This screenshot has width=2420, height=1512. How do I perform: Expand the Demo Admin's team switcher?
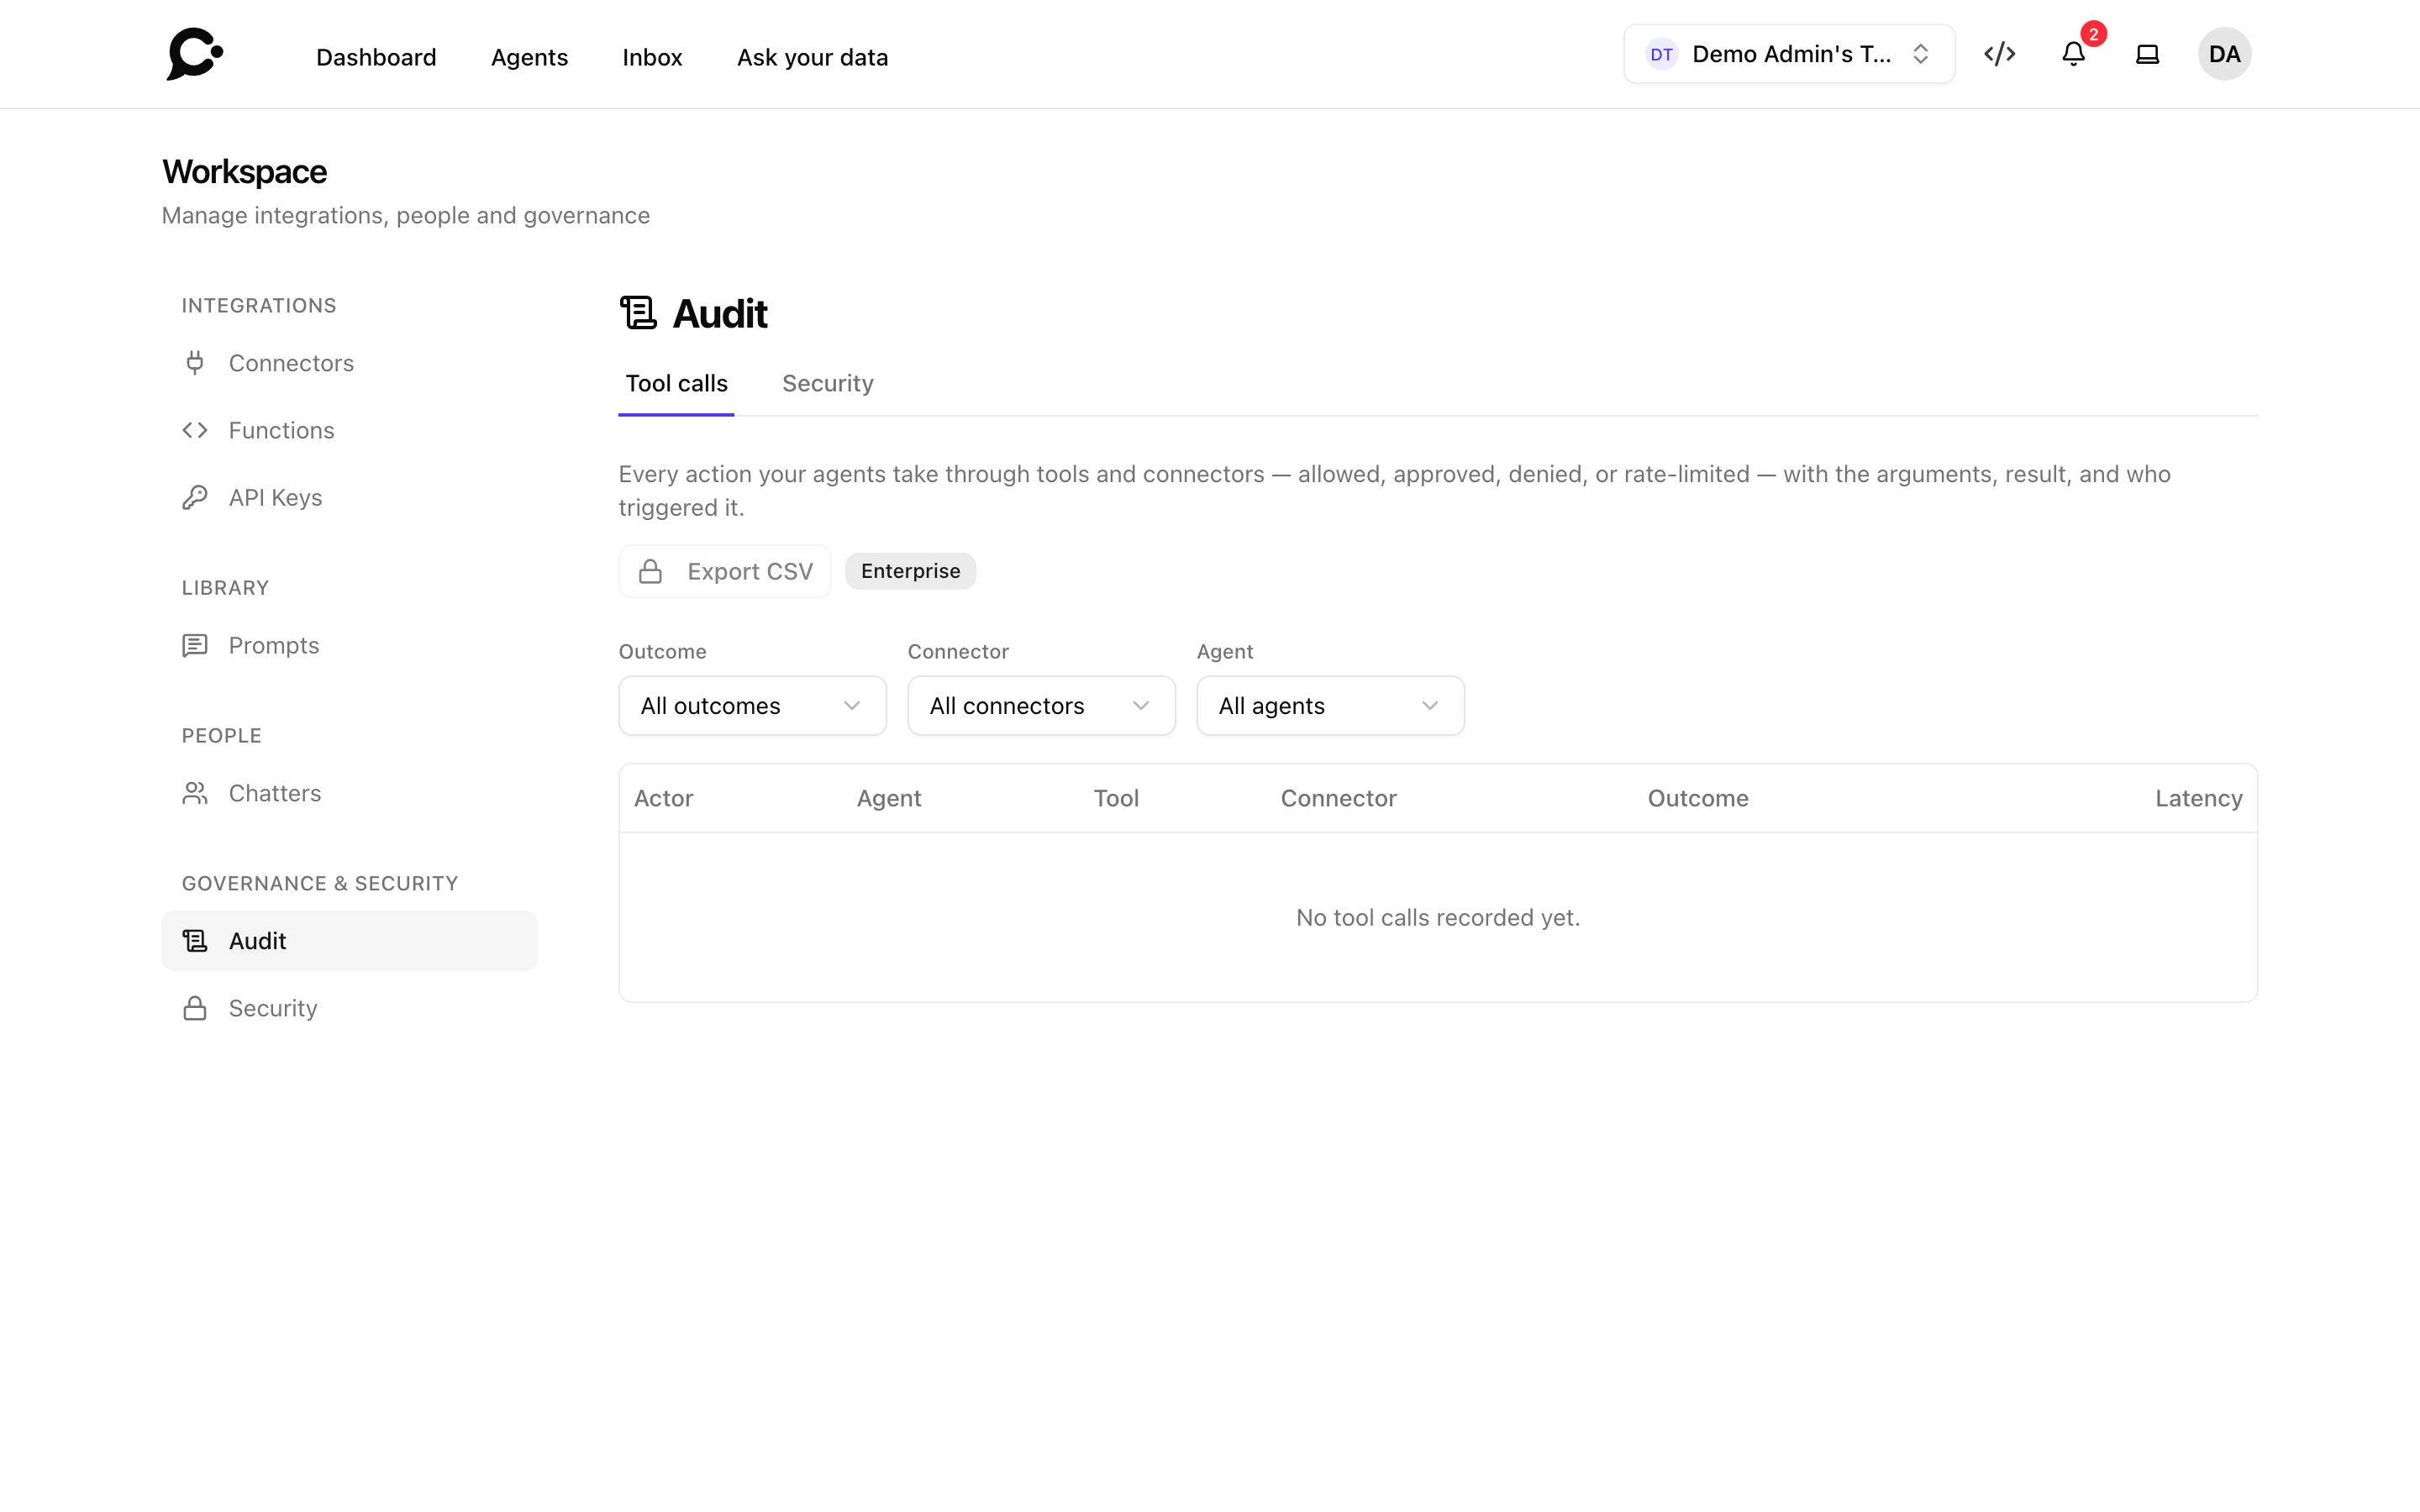coord(1789,54)
